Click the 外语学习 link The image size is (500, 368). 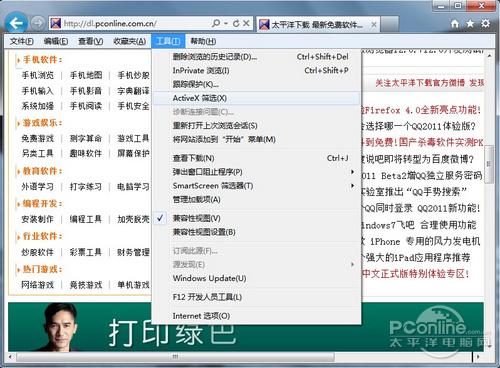(37, 186)
